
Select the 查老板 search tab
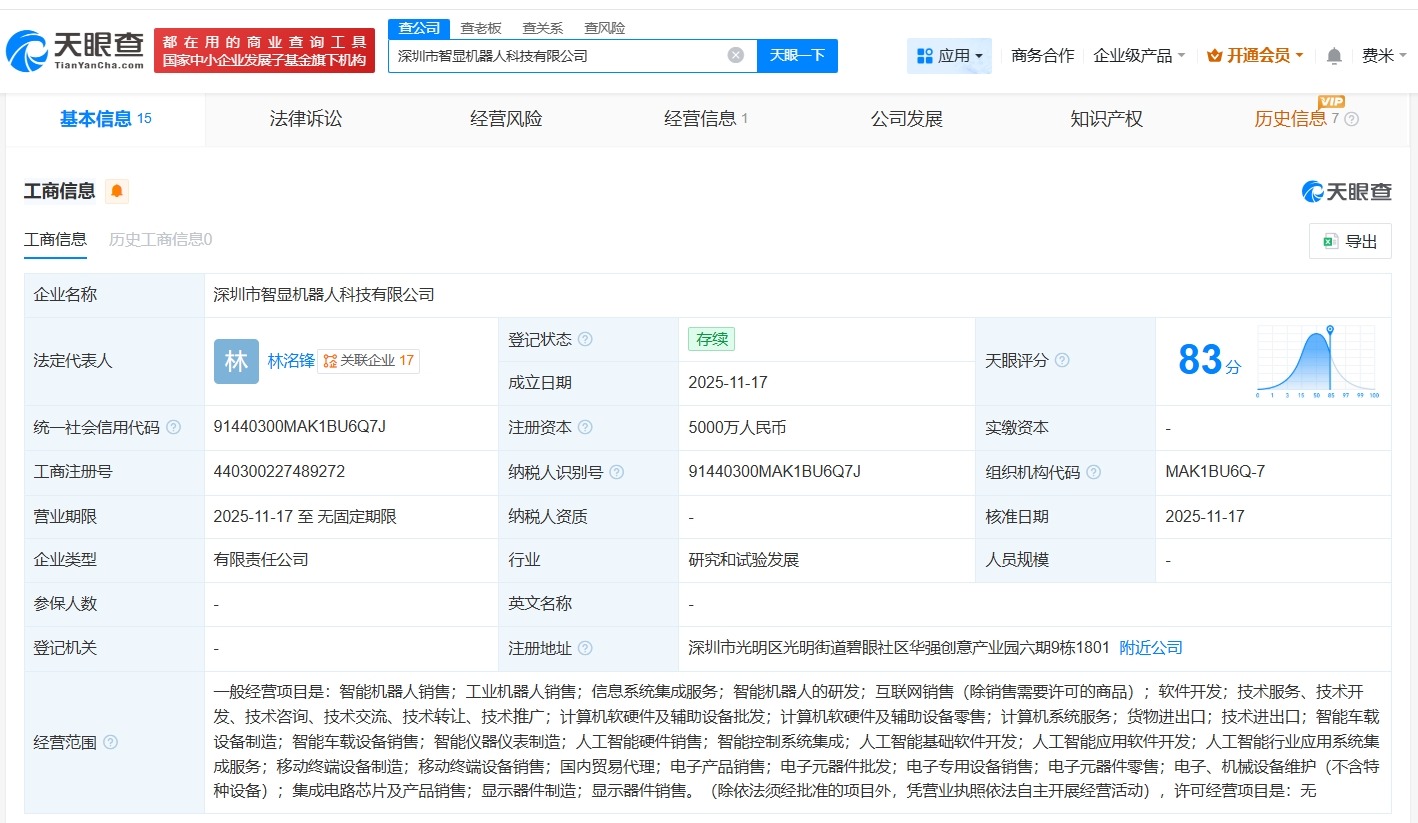[x=482, y=28]
